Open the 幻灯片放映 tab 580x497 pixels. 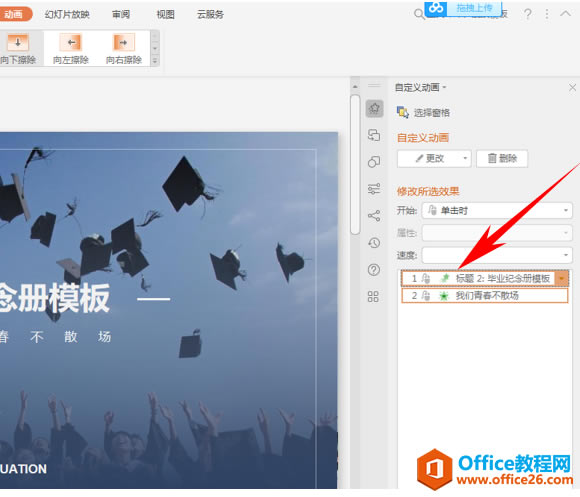click(67, 14)
